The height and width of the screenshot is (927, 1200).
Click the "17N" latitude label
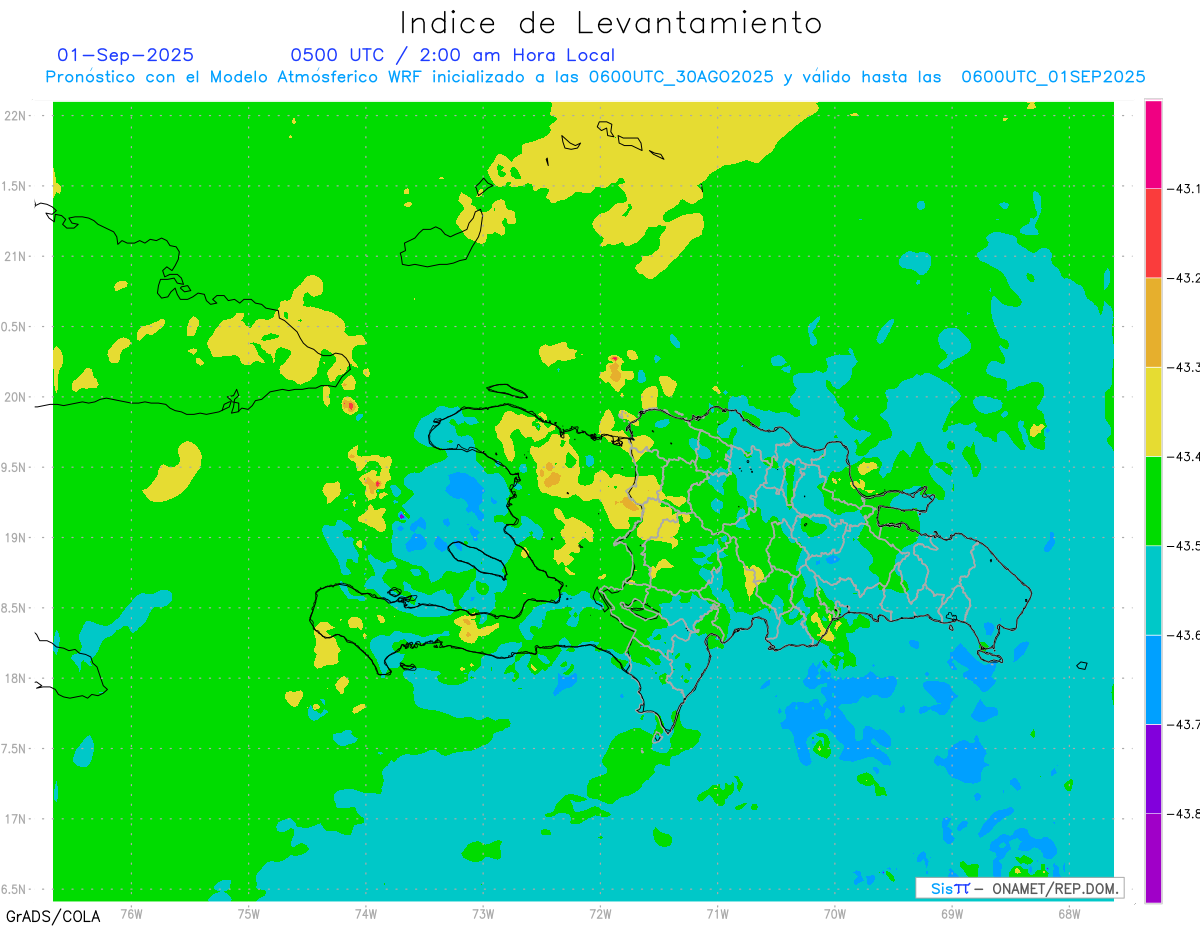click(x=15, y=819)
